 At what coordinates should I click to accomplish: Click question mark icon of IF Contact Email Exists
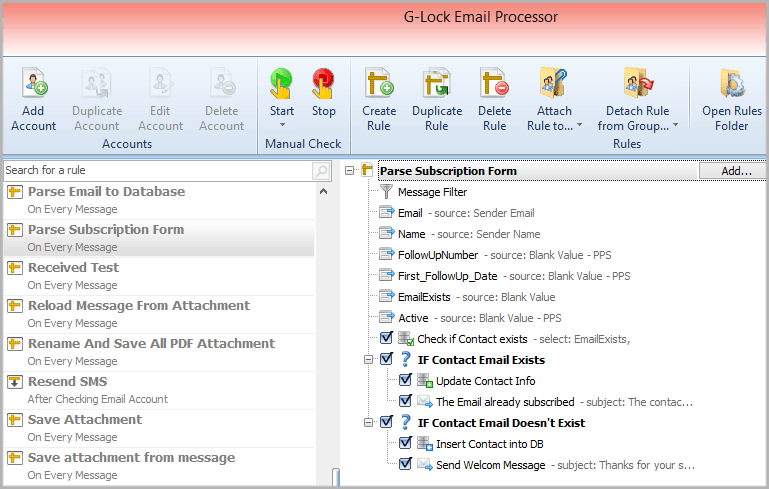[x=406, y=360]
